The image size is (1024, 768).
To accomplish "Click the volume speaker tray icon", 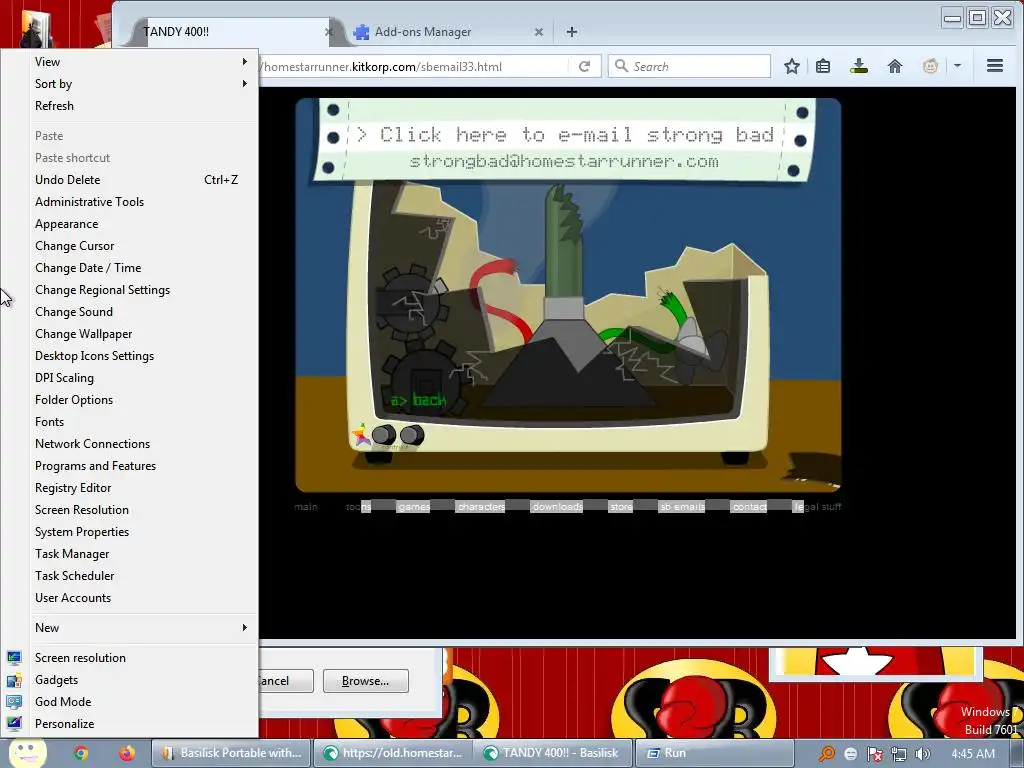I will point(923,754).
